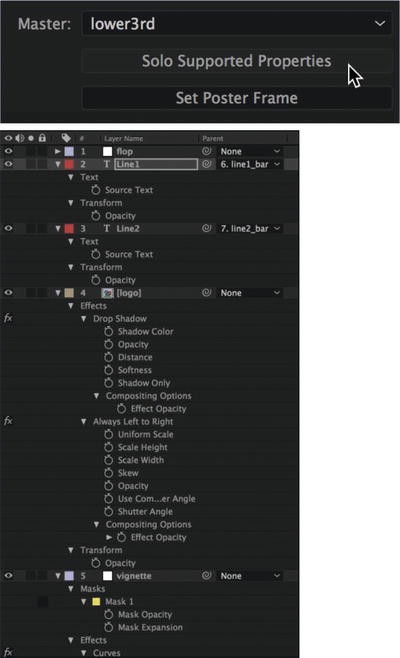The image size is (400, 658).
Task: Click parent pick whip of Line2 layer
Action: click(x=206, y=228)
